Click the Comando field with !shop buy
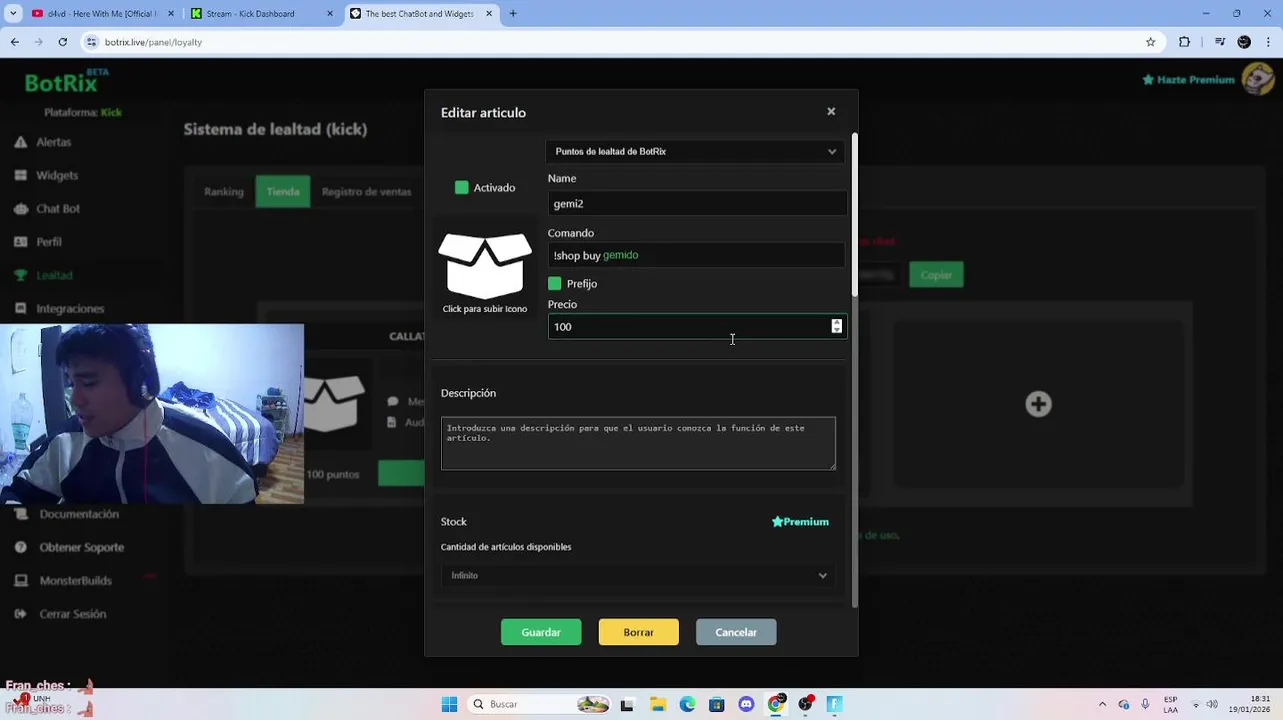Screen dimensions: 1283x720 697,255
